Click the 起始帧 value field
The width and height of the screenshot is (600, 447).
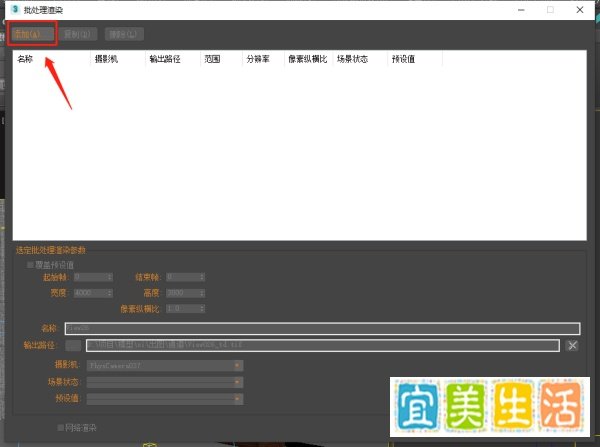(x=90, y=277)
